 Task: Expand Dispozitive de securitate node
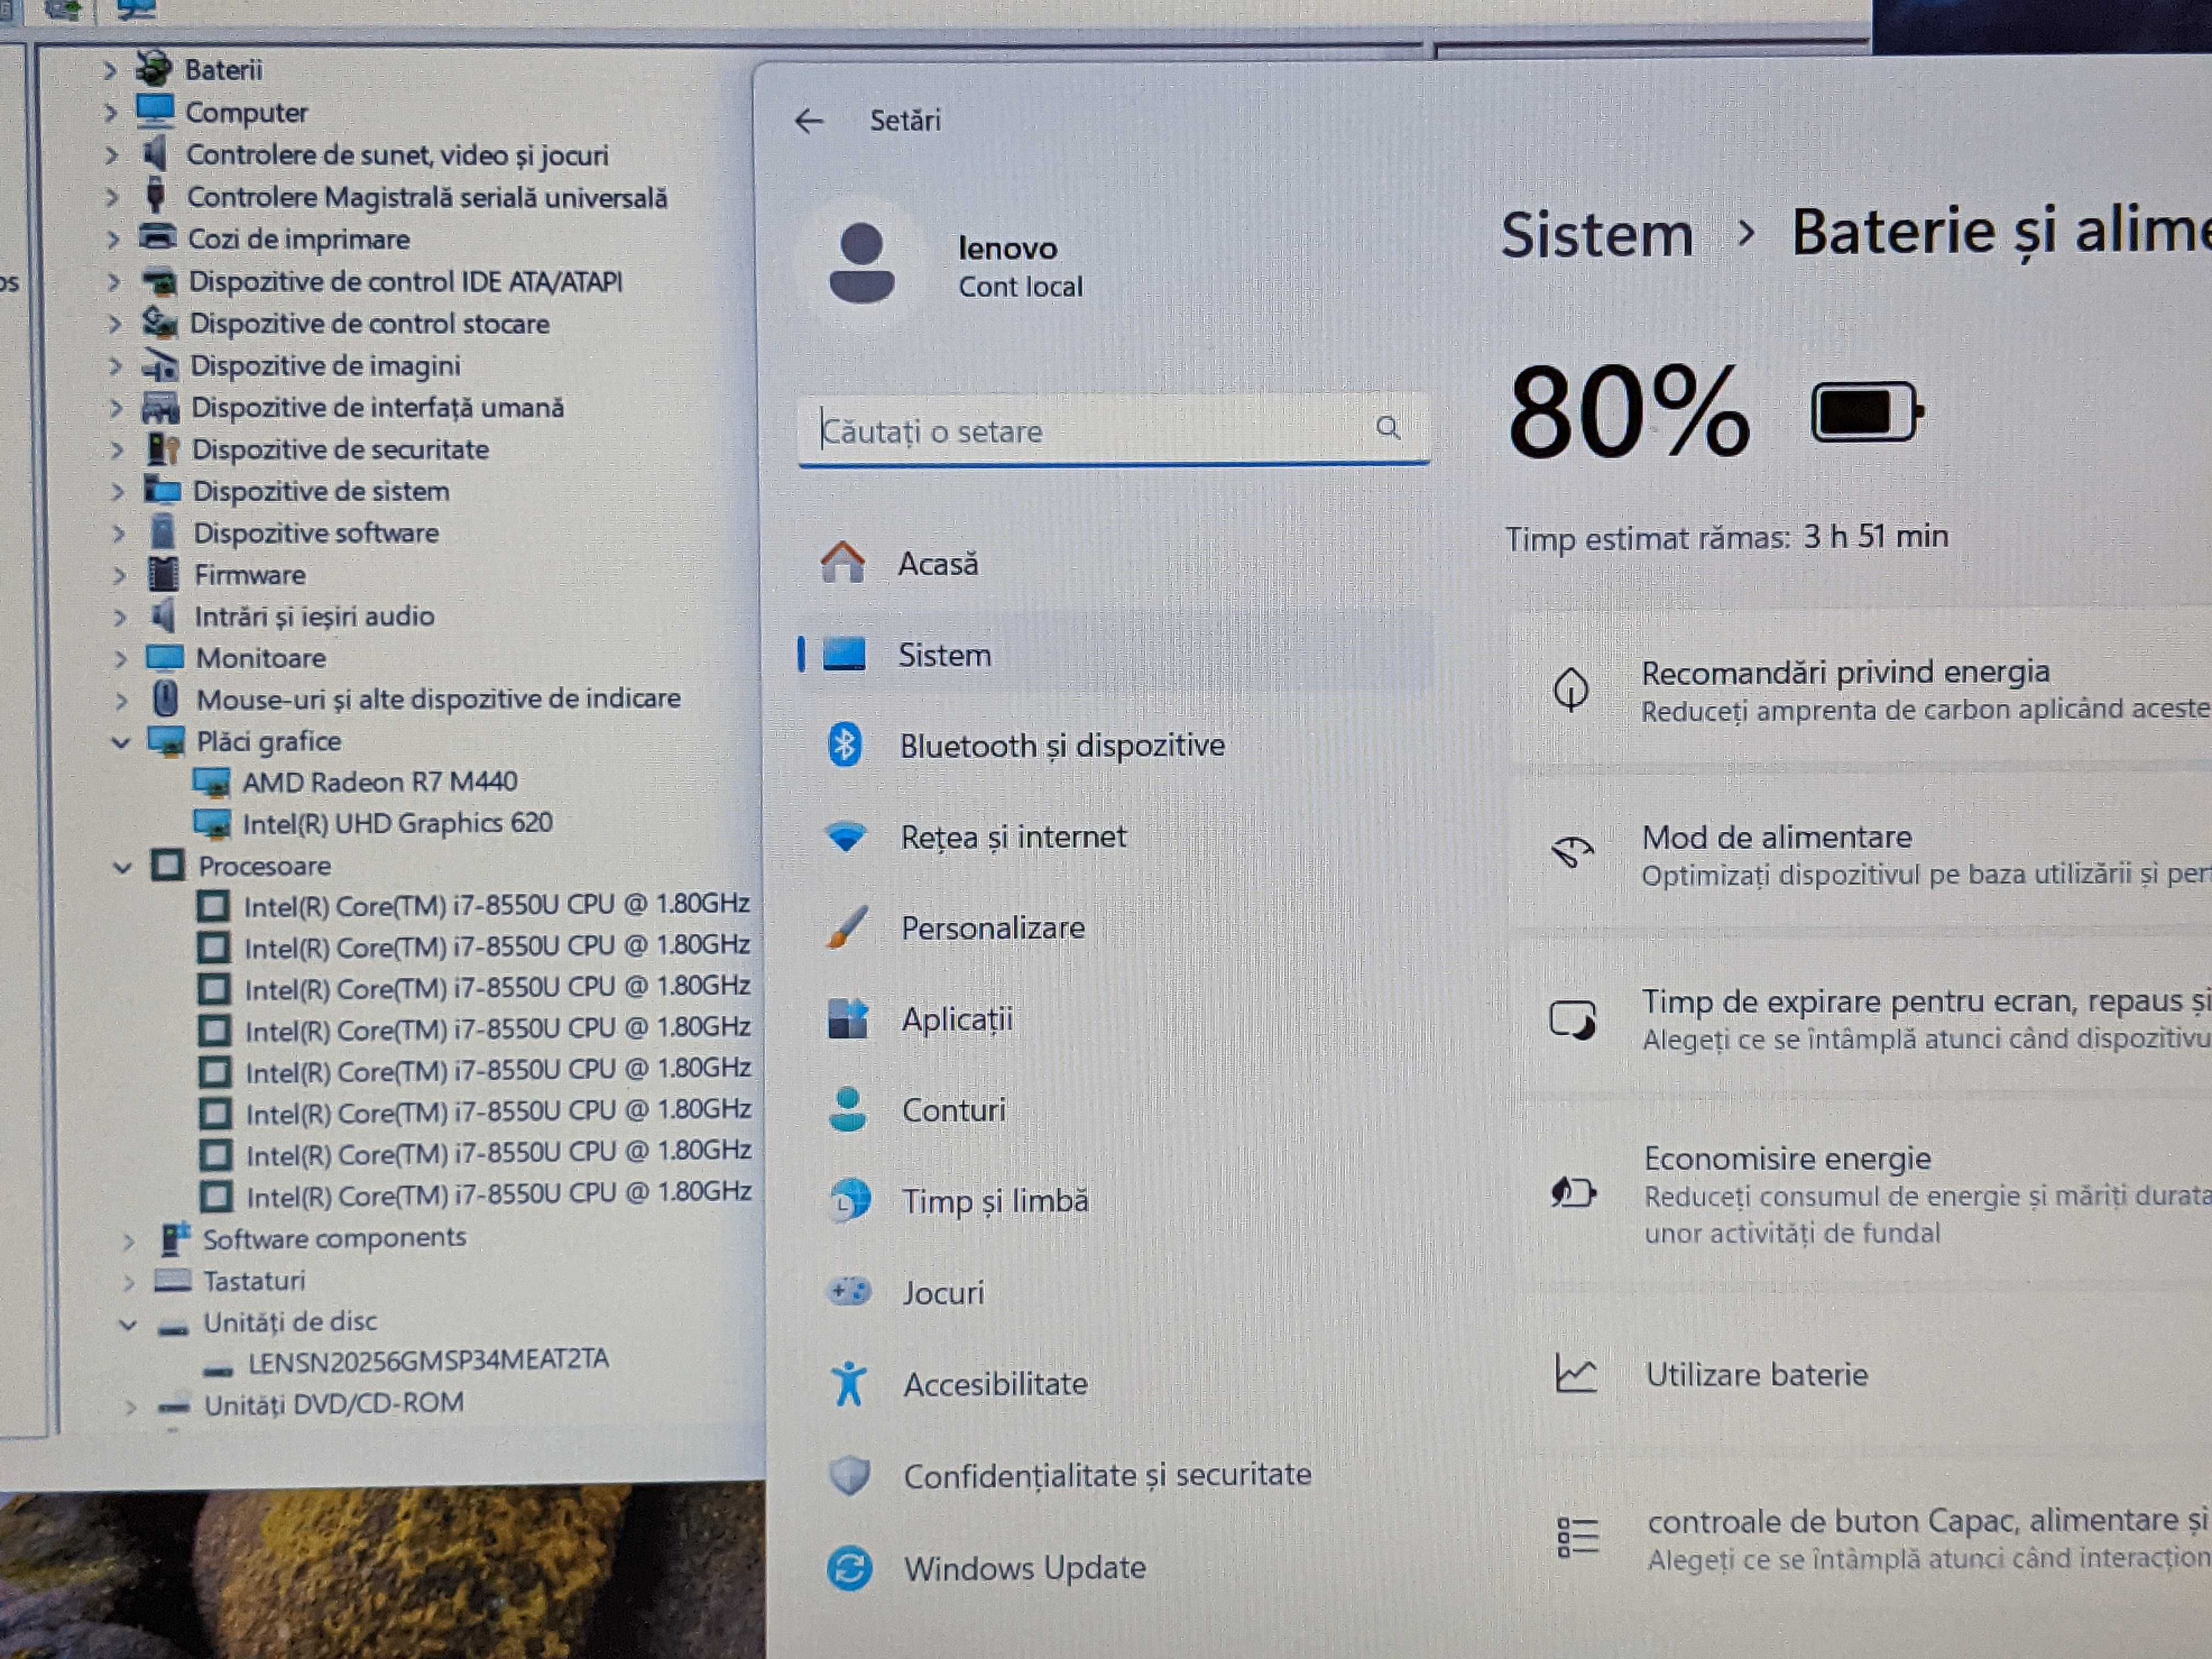point(117,450)
